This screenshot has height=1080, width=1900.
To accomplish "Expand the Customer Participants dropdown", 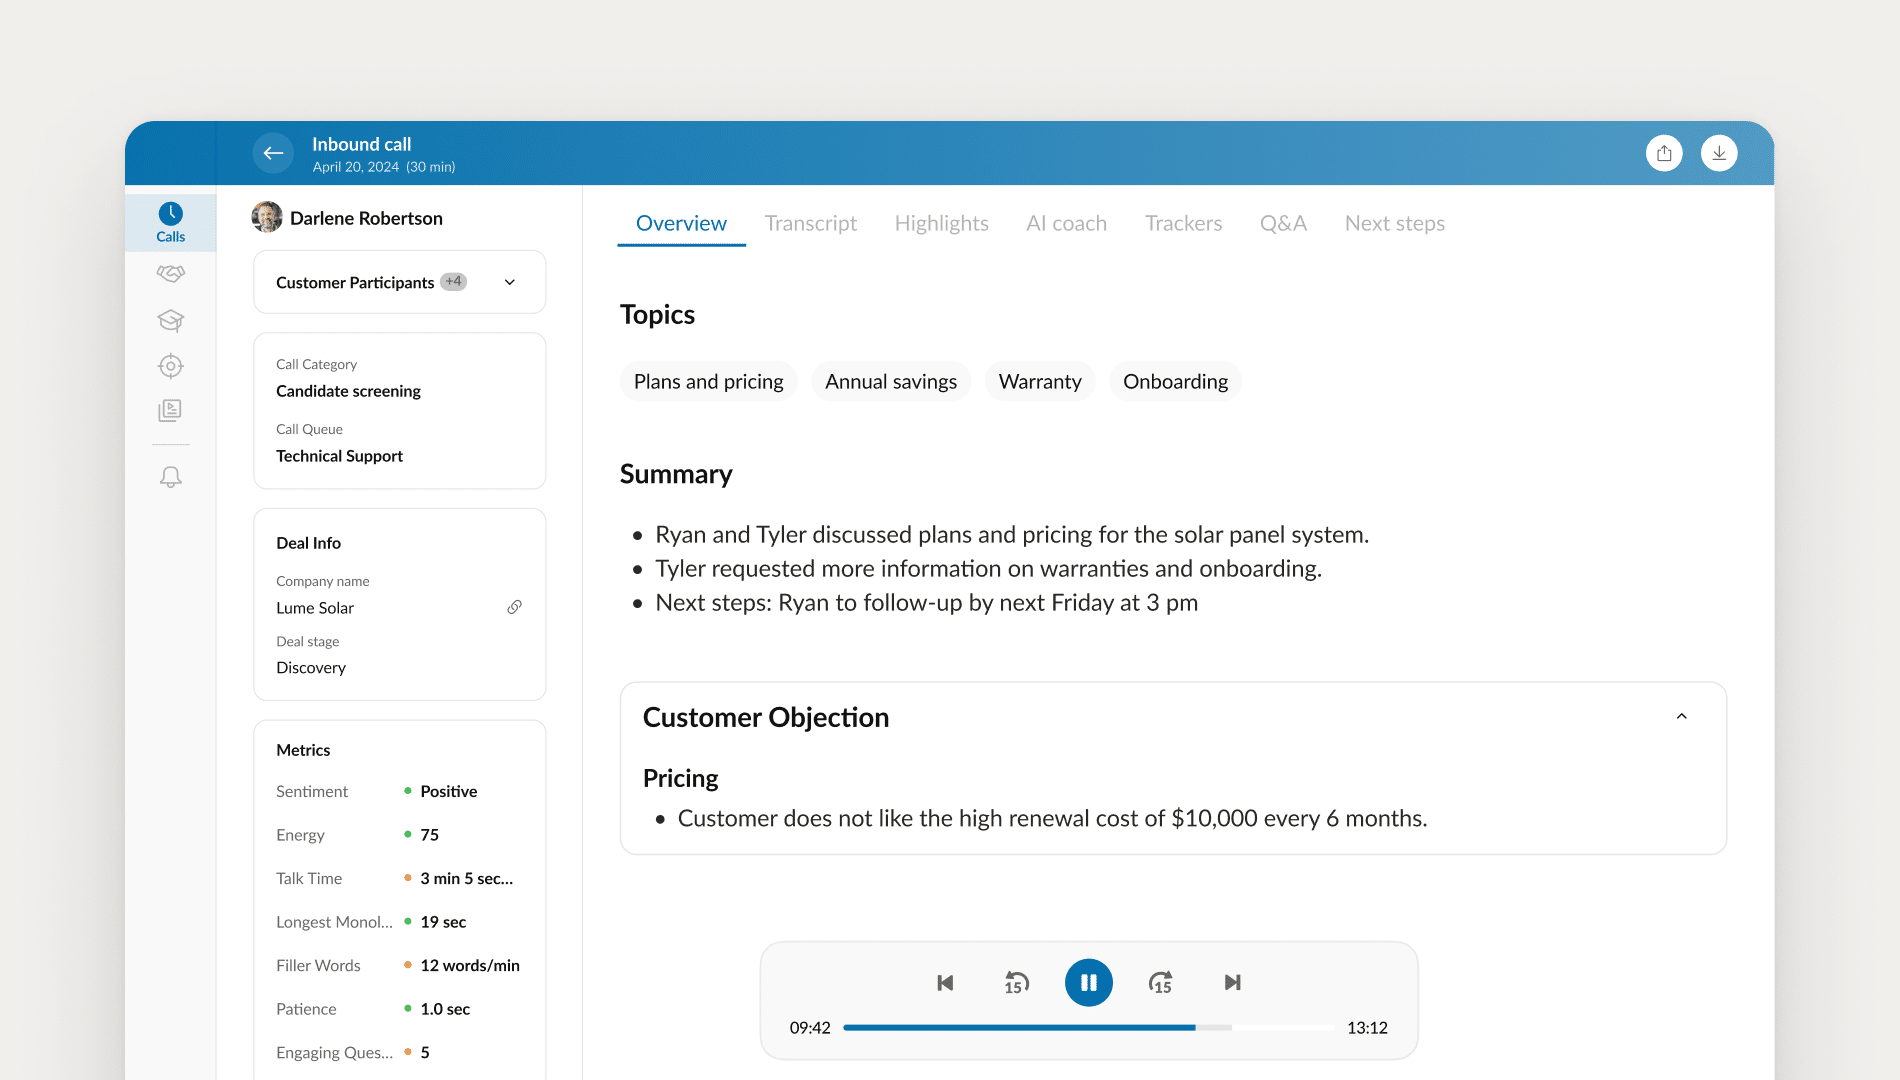I will pos(510,282).
